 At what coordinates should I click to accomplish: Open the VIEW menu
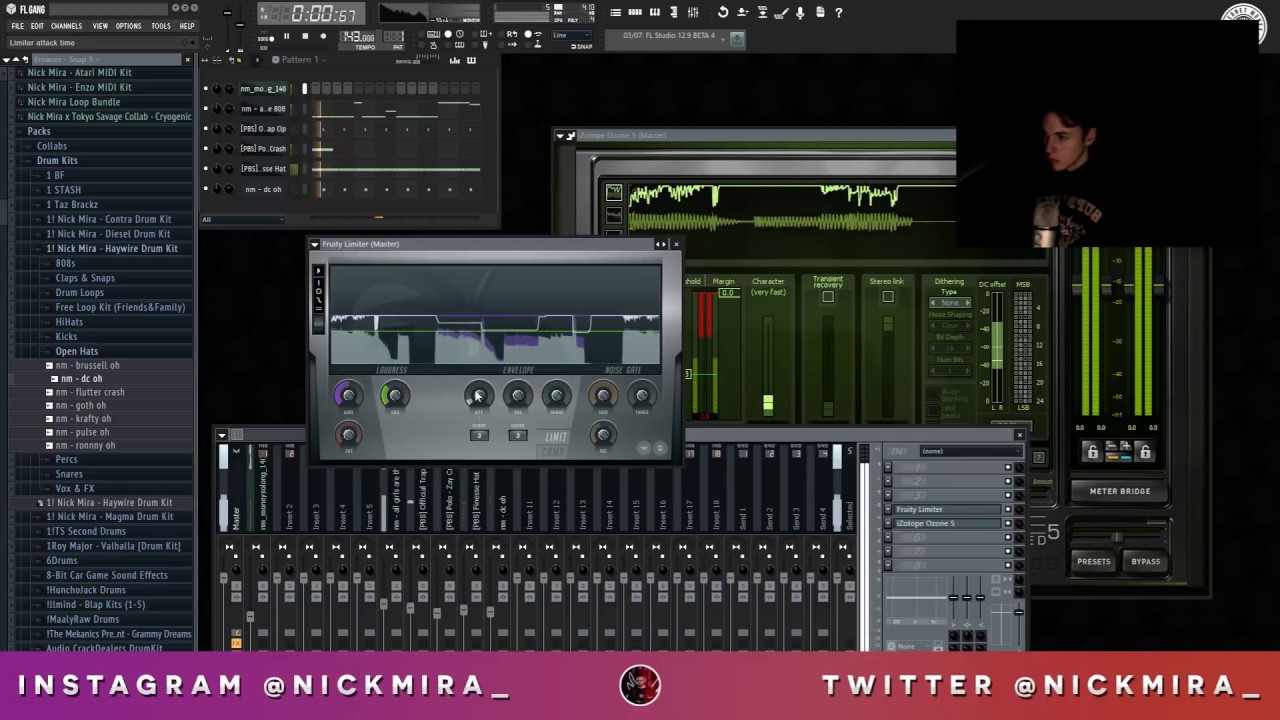[x=100, y=26]
